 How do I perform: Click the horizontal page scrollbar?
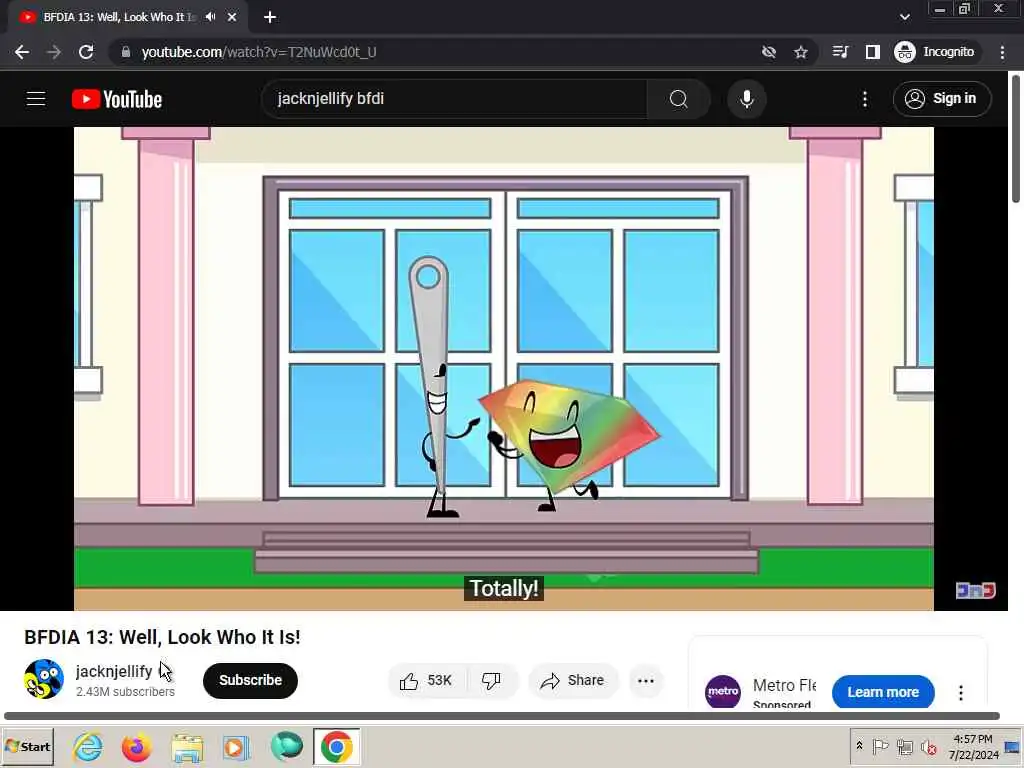[x=502, y=716]
